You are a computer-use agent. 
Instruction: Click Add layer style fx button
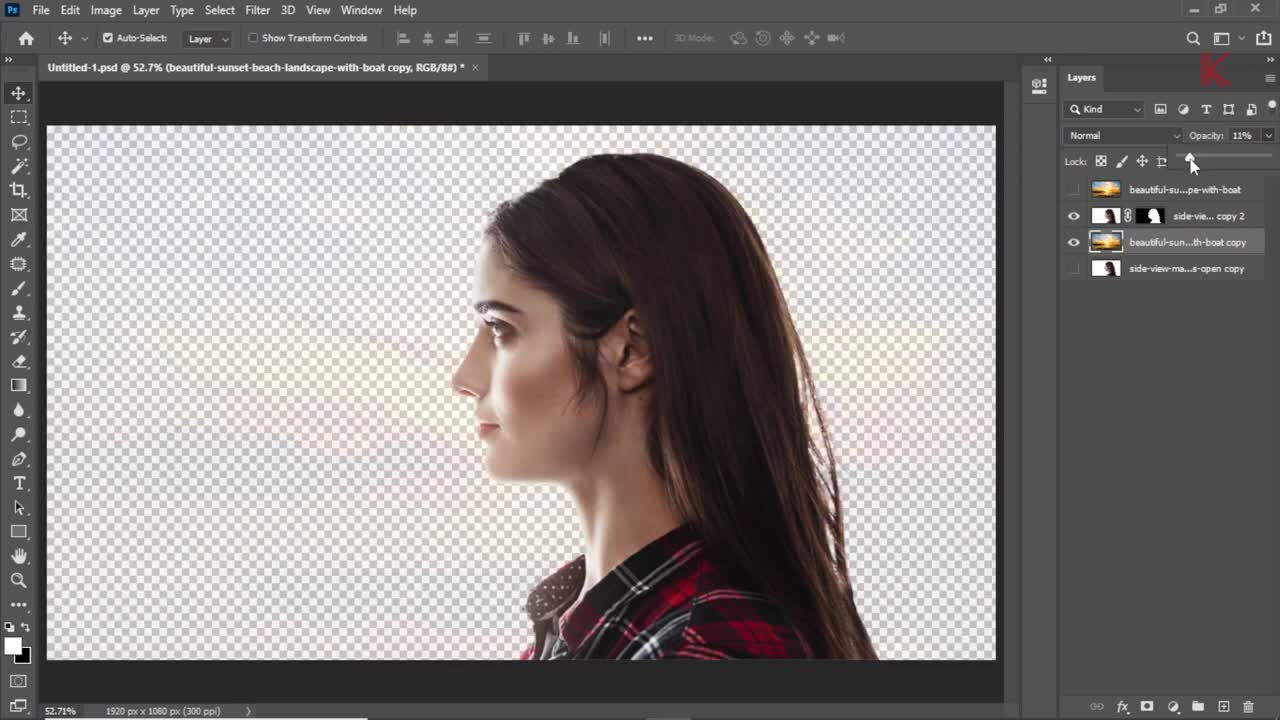pyautogui.click(x=1122, y=707)
